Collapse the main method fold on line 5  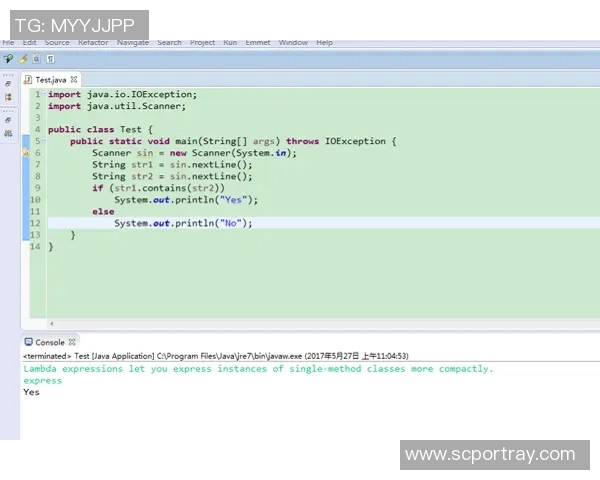43,141
